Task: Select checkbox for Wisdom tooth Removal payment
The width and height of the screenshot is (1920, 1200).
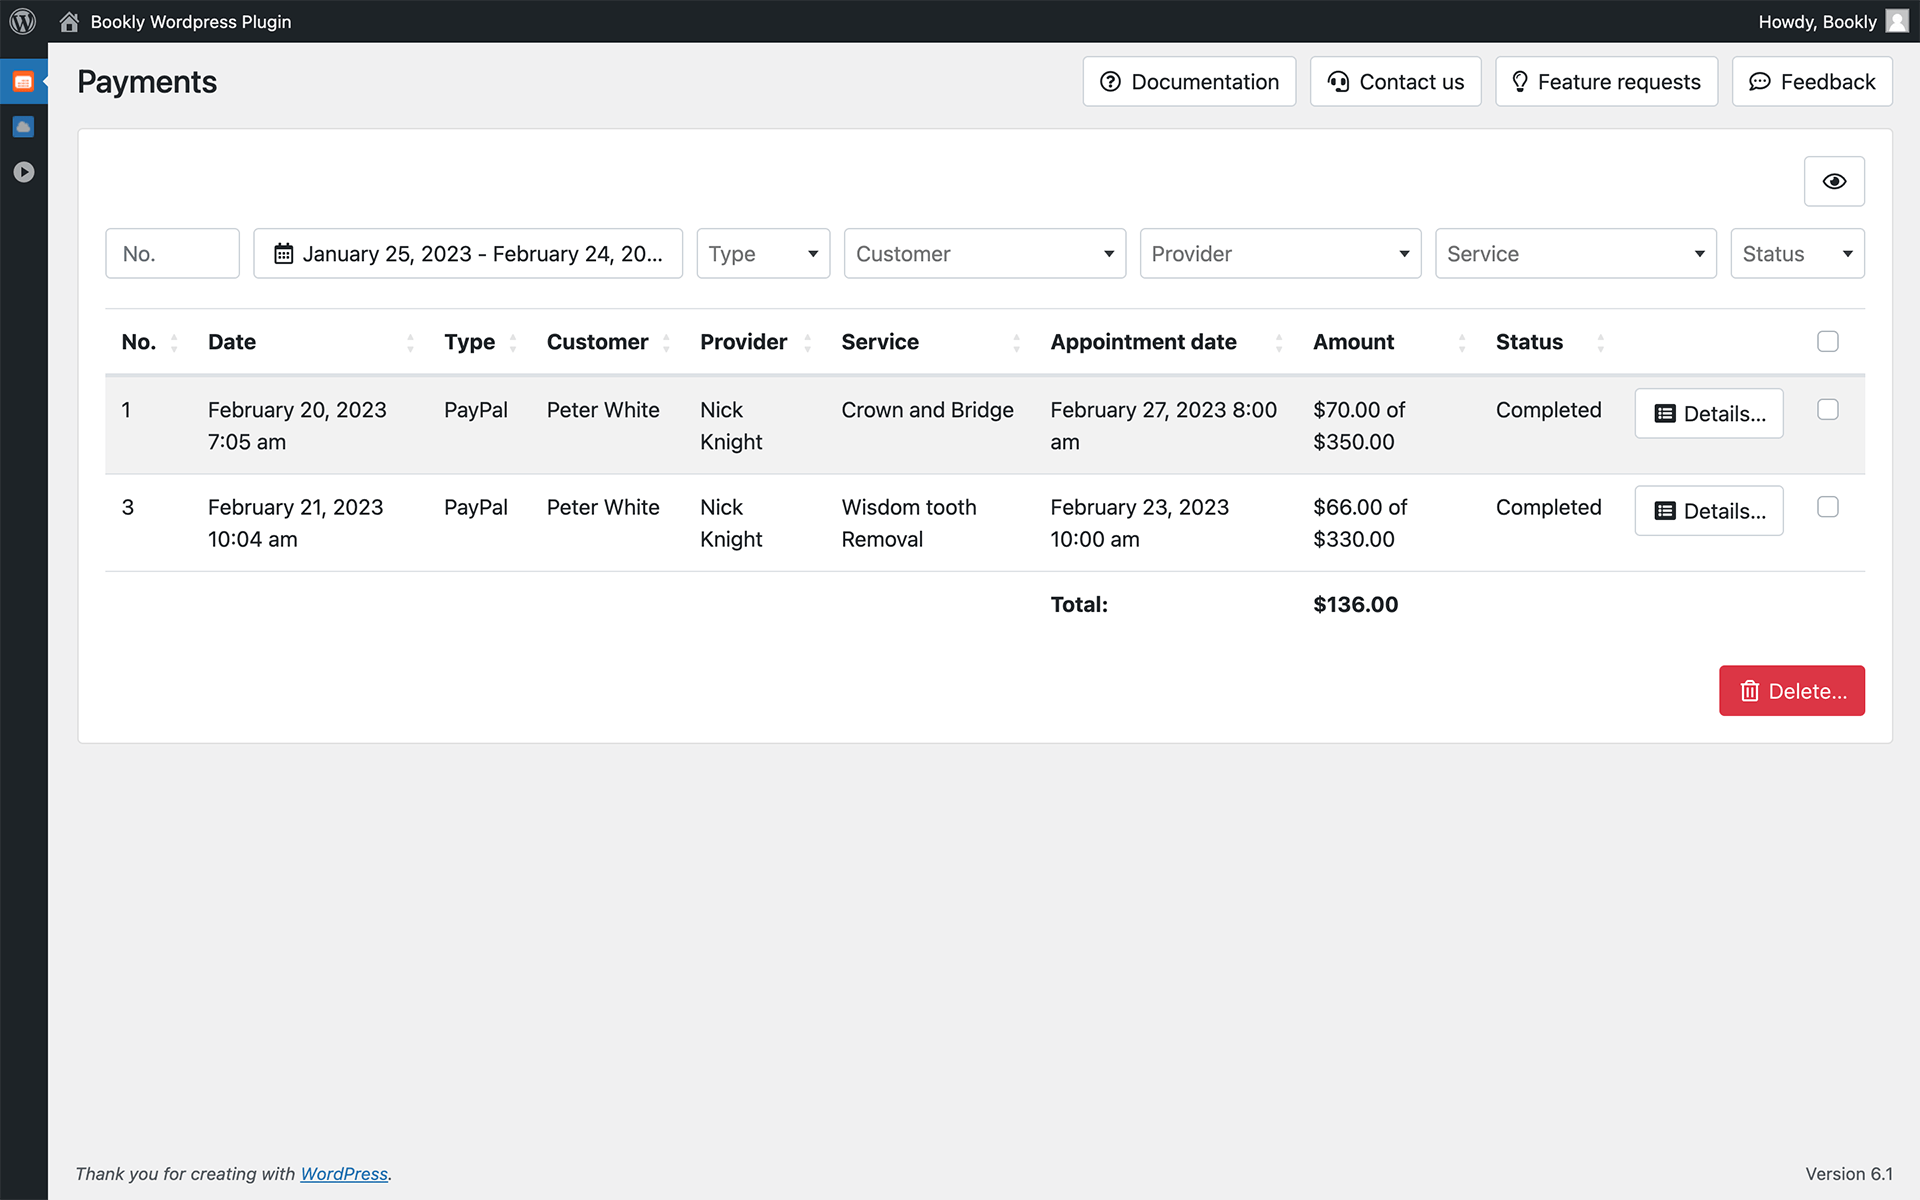Action: click(1827, 507)
